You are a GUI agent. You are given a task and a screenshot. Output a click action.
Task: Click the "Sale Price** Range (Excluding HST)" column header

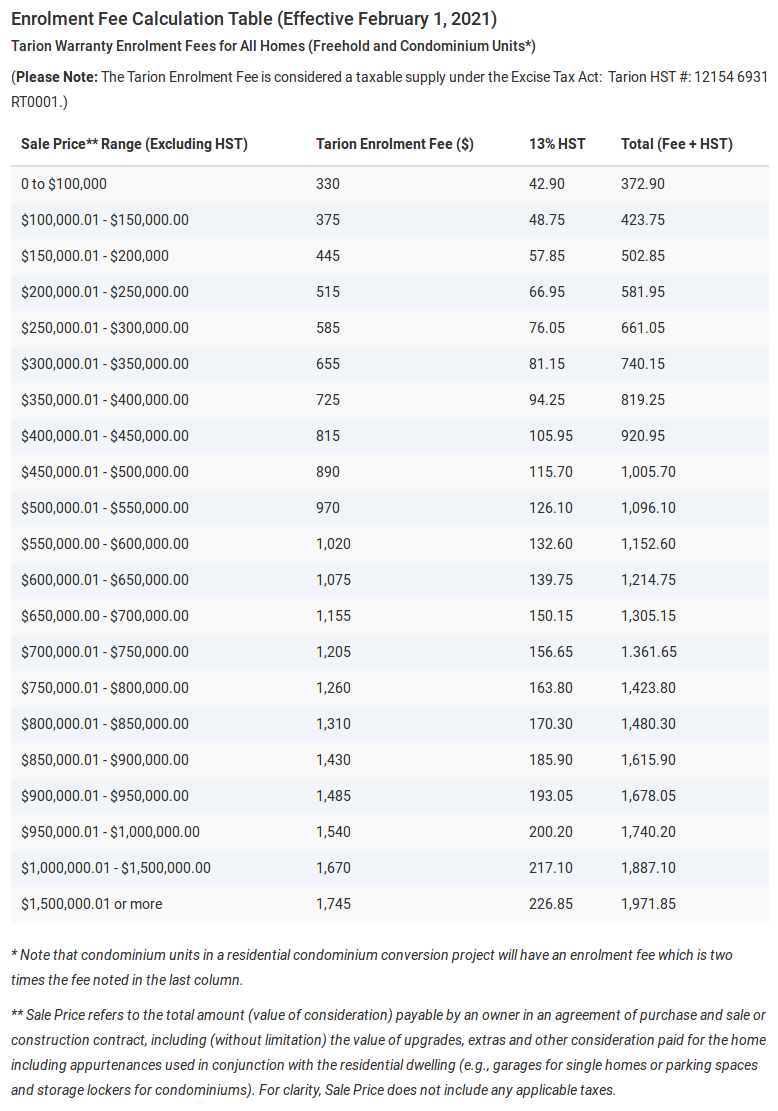(134, 144)
